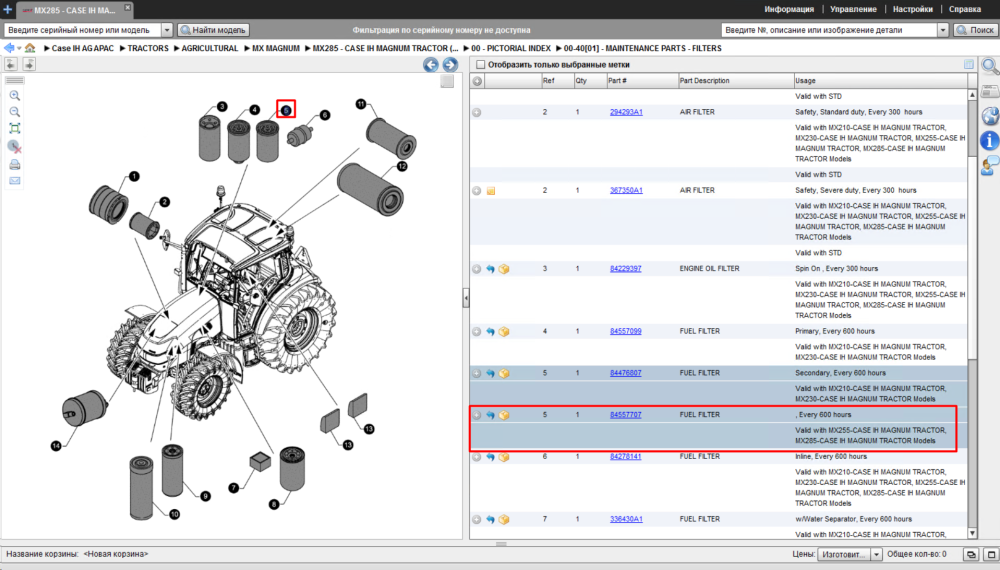1000x570 pixels.
Task: Click the TRACTORS breadcrumb item
Action: tap(148, 48)
